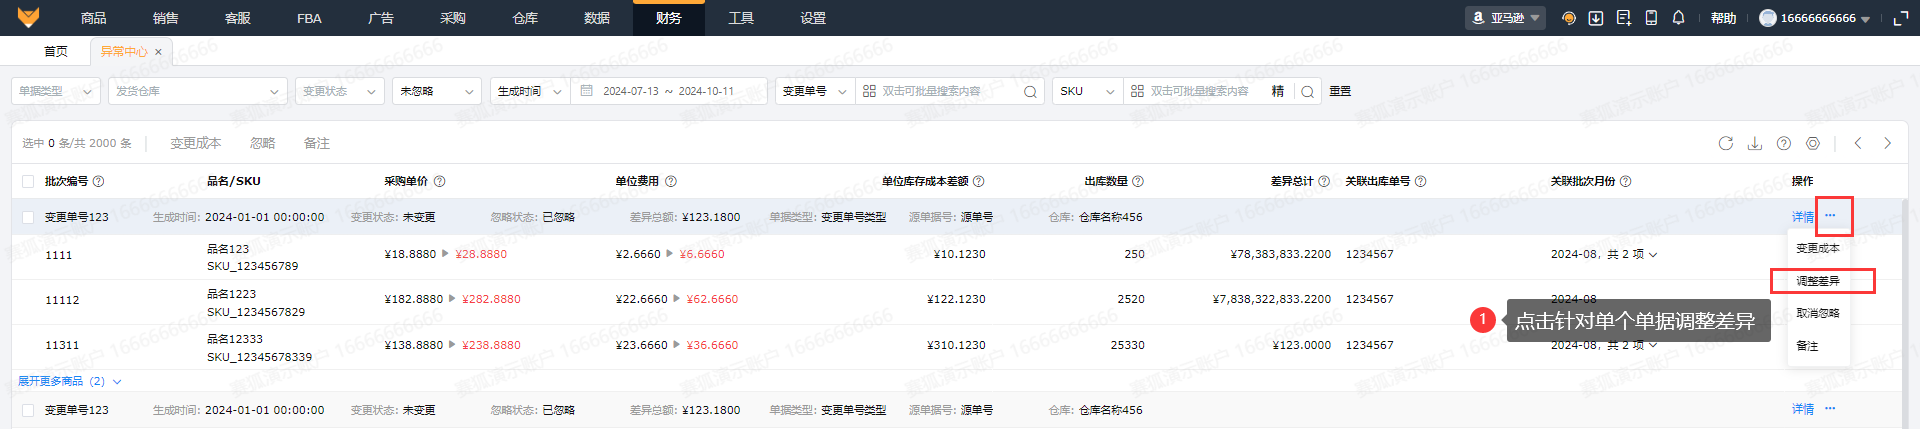Open the 变更单号 search-type dropdown
Image resolution: width=1920 pixels, height=429 pixels.
tap(815, 91)
